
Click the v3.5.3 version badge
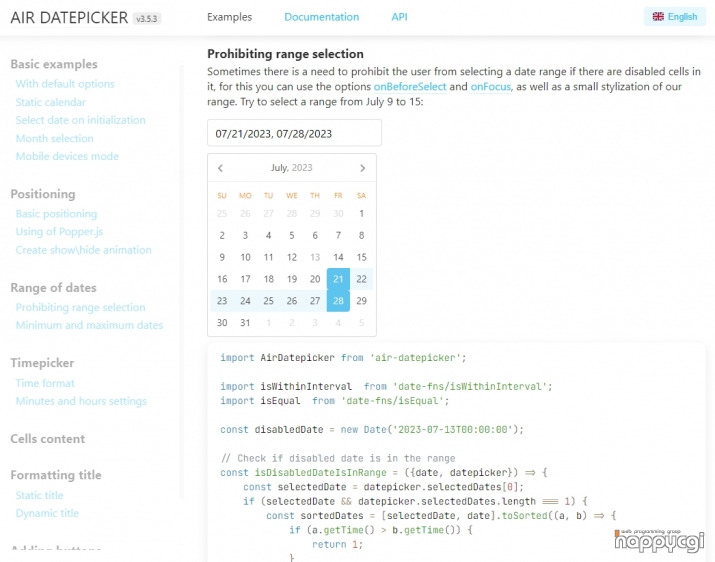tap(147, 19)
